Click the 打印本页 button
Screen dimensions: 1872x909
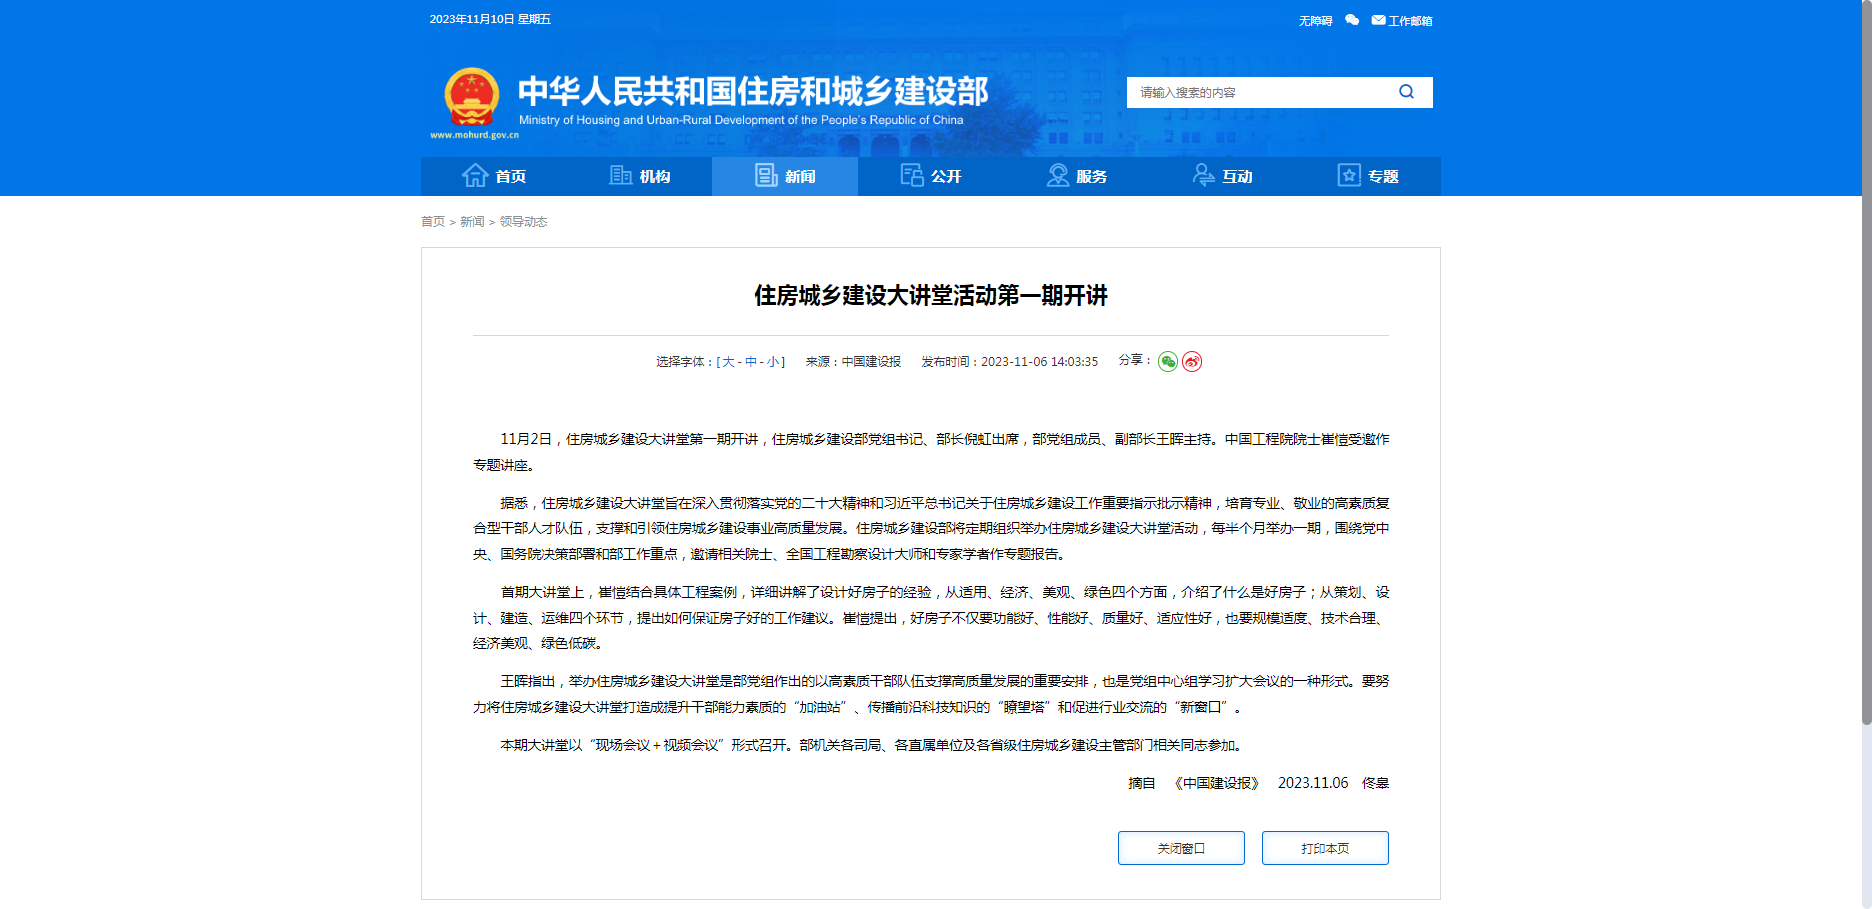1325,848
